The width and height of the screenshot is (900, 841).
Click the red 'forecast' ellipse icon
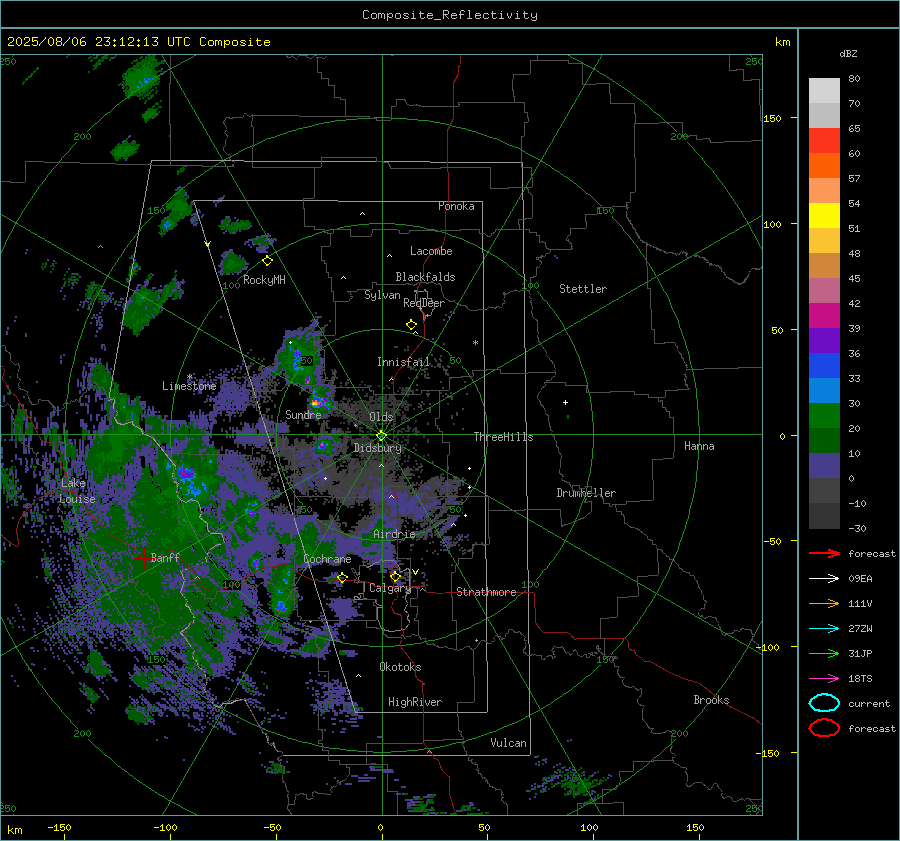(824, 728)
